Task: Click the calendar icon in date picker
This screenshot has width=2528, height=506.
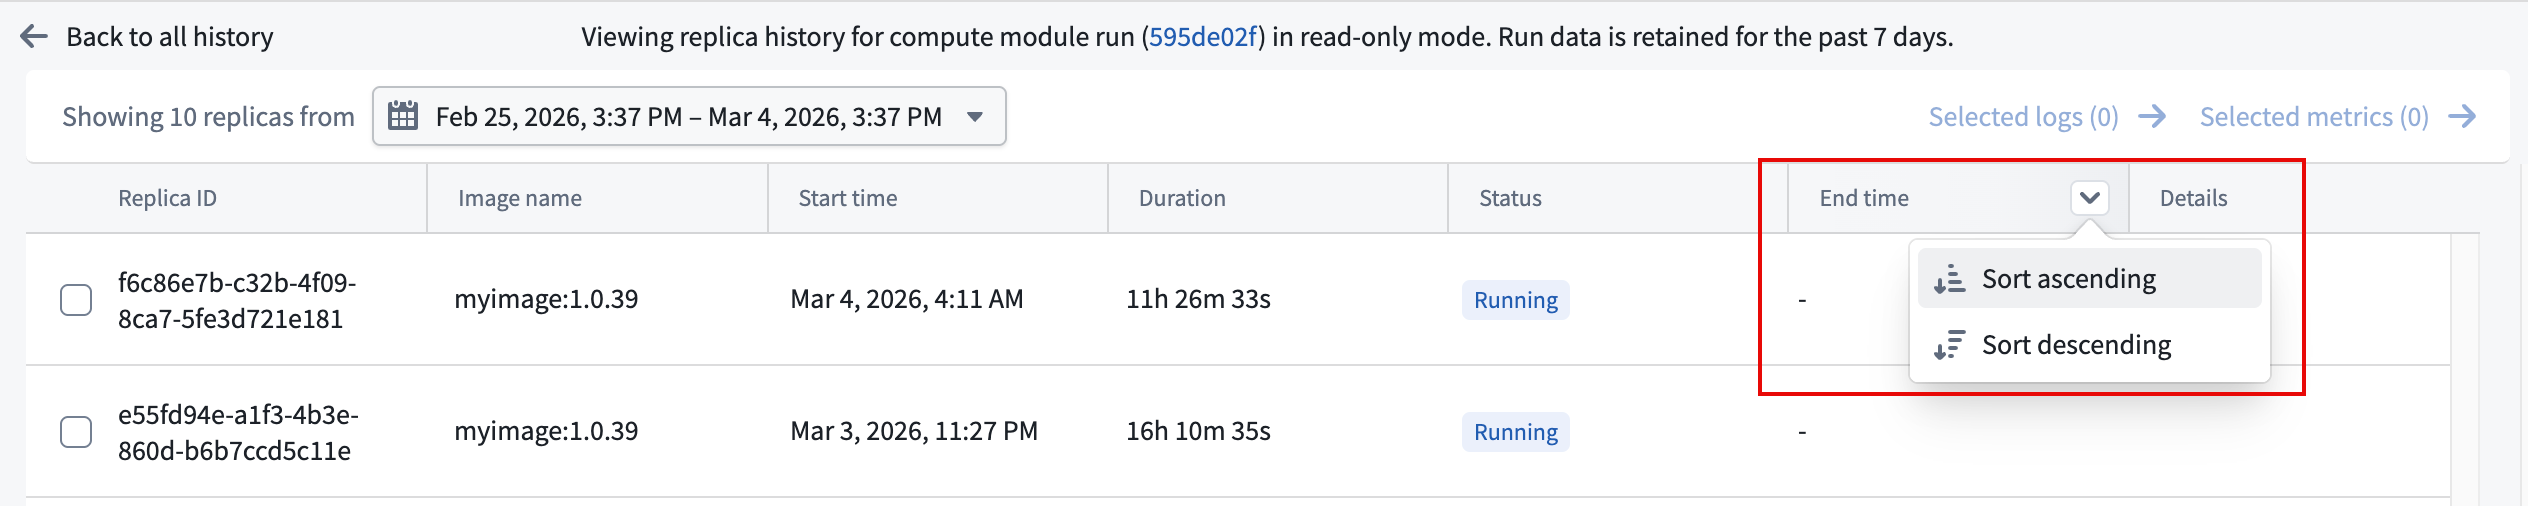Action: pos(403,116)
